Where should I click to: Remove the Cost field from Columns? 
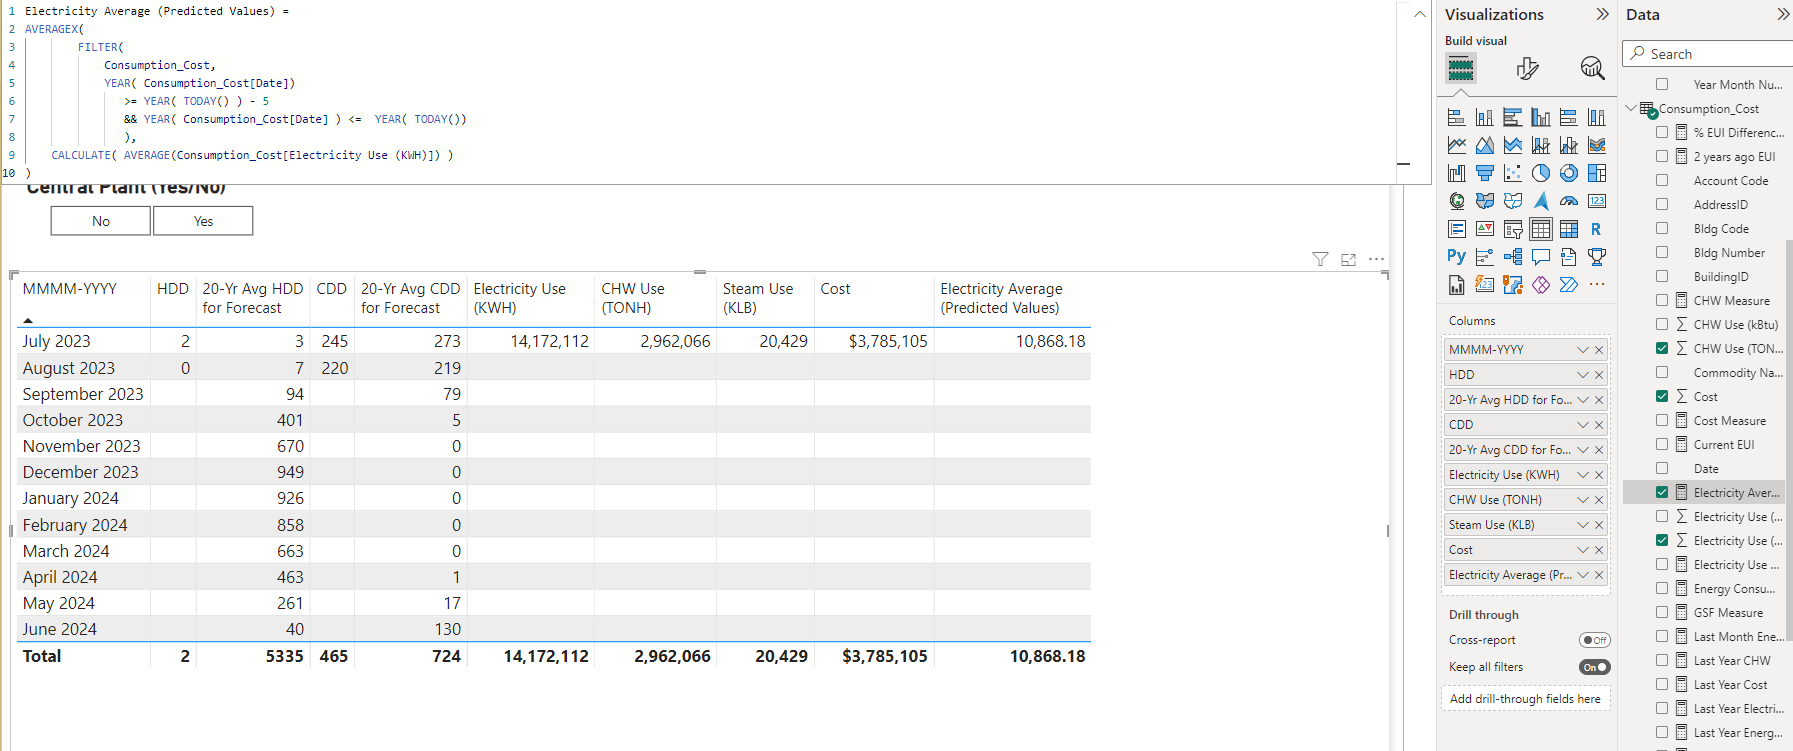pos(1599,550)
